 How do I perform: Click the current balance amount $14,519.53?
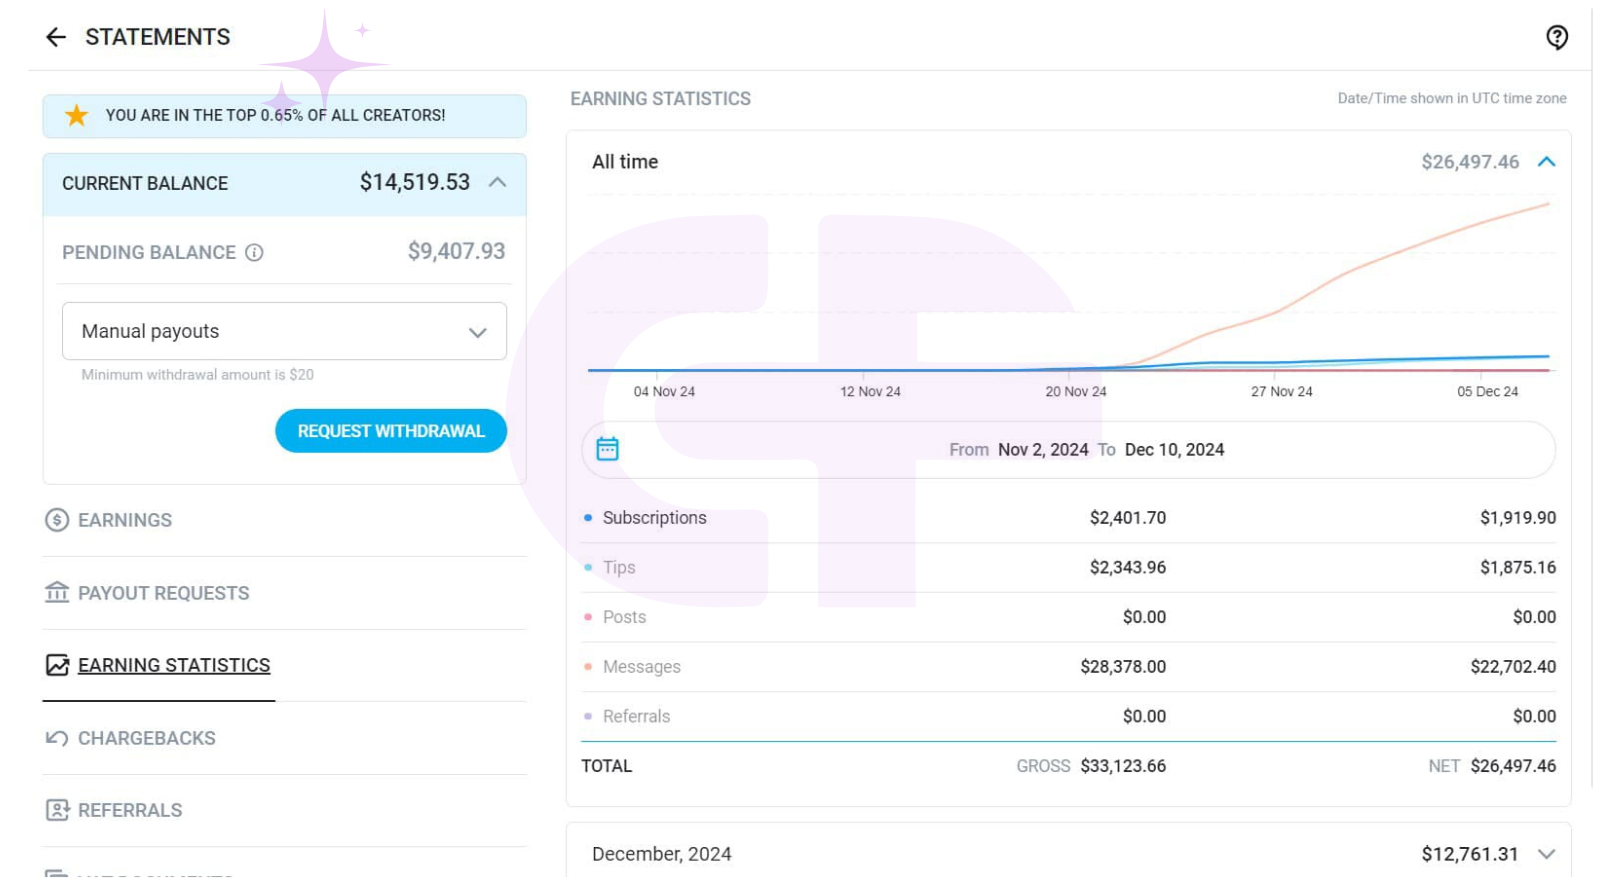coord(415,182)
